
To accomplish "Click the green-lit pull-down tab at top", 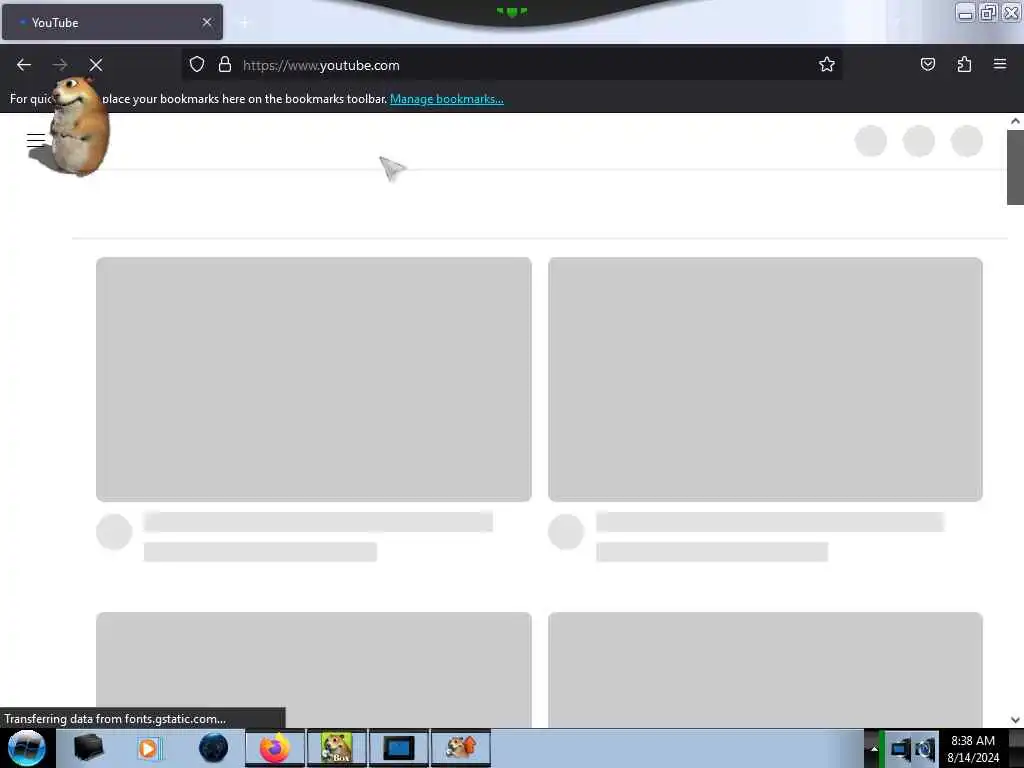I will pos(511,12).
